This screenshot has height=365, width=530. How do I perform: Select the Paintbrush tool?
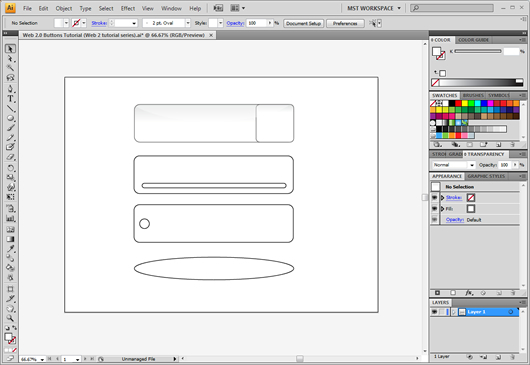(x=10, y=128)
